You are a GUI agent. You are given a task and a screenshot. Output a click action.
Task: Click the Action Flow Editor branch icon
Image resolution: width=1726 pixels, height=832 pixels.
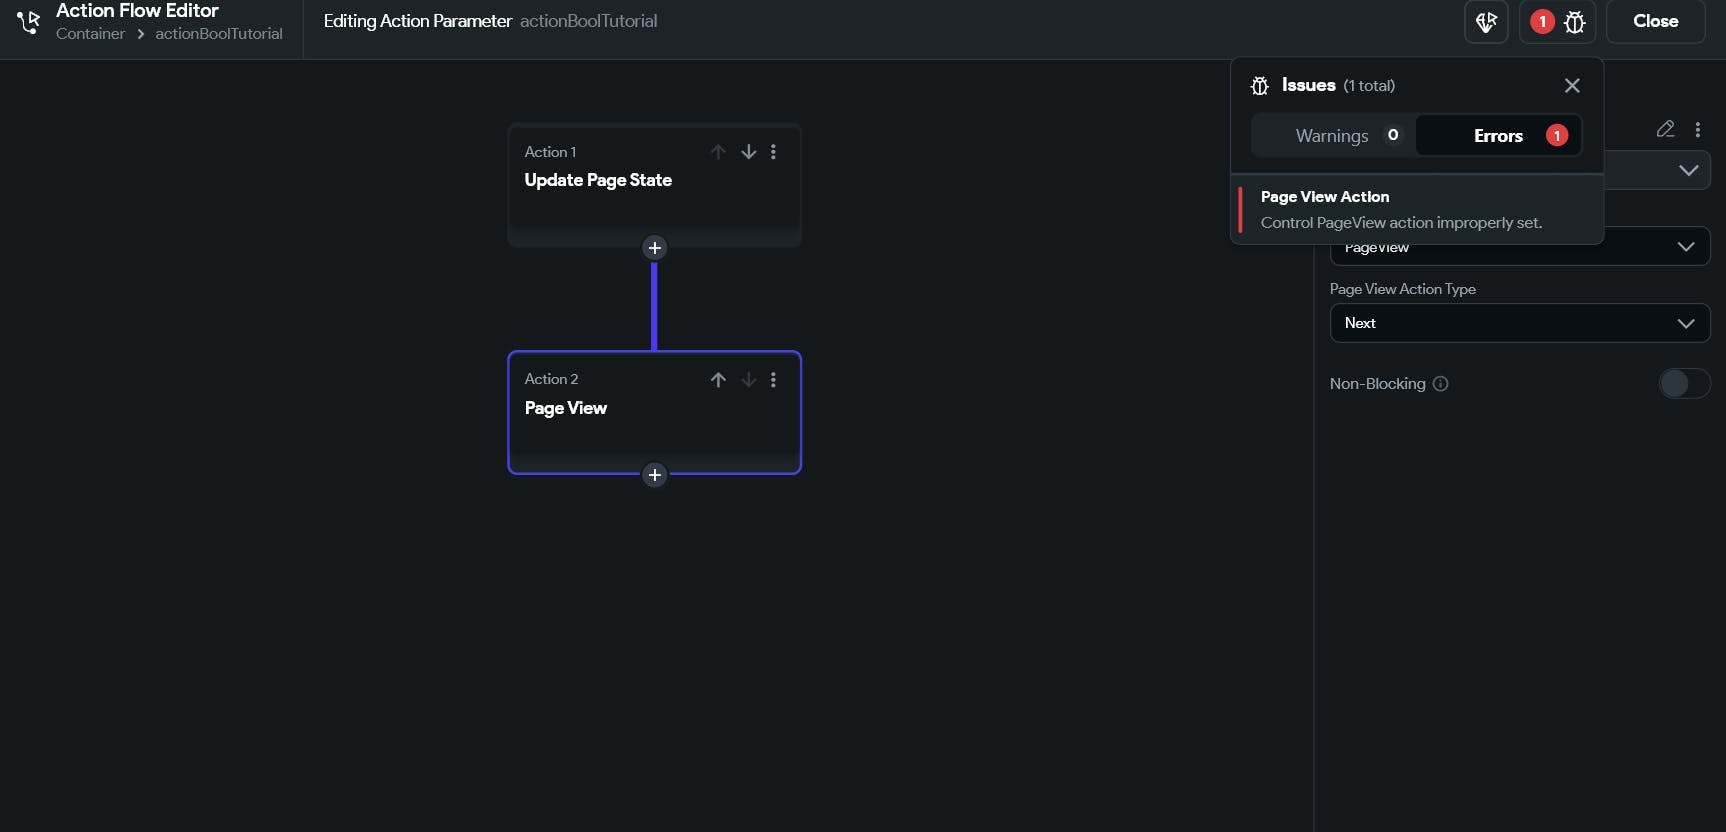[28, 21]
